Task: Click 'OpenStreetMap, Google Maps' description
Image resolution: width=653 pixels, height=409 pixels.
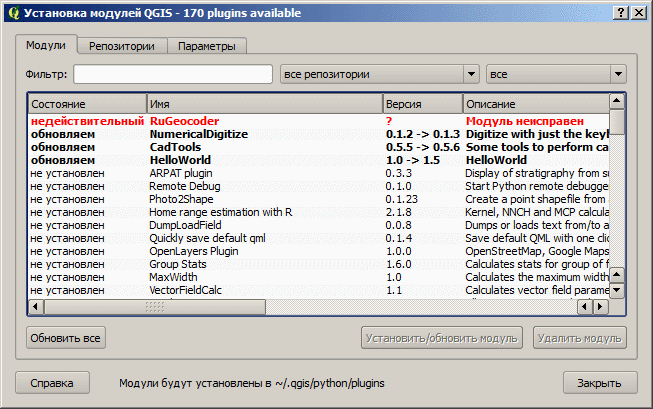Action: tap(537, 251)
